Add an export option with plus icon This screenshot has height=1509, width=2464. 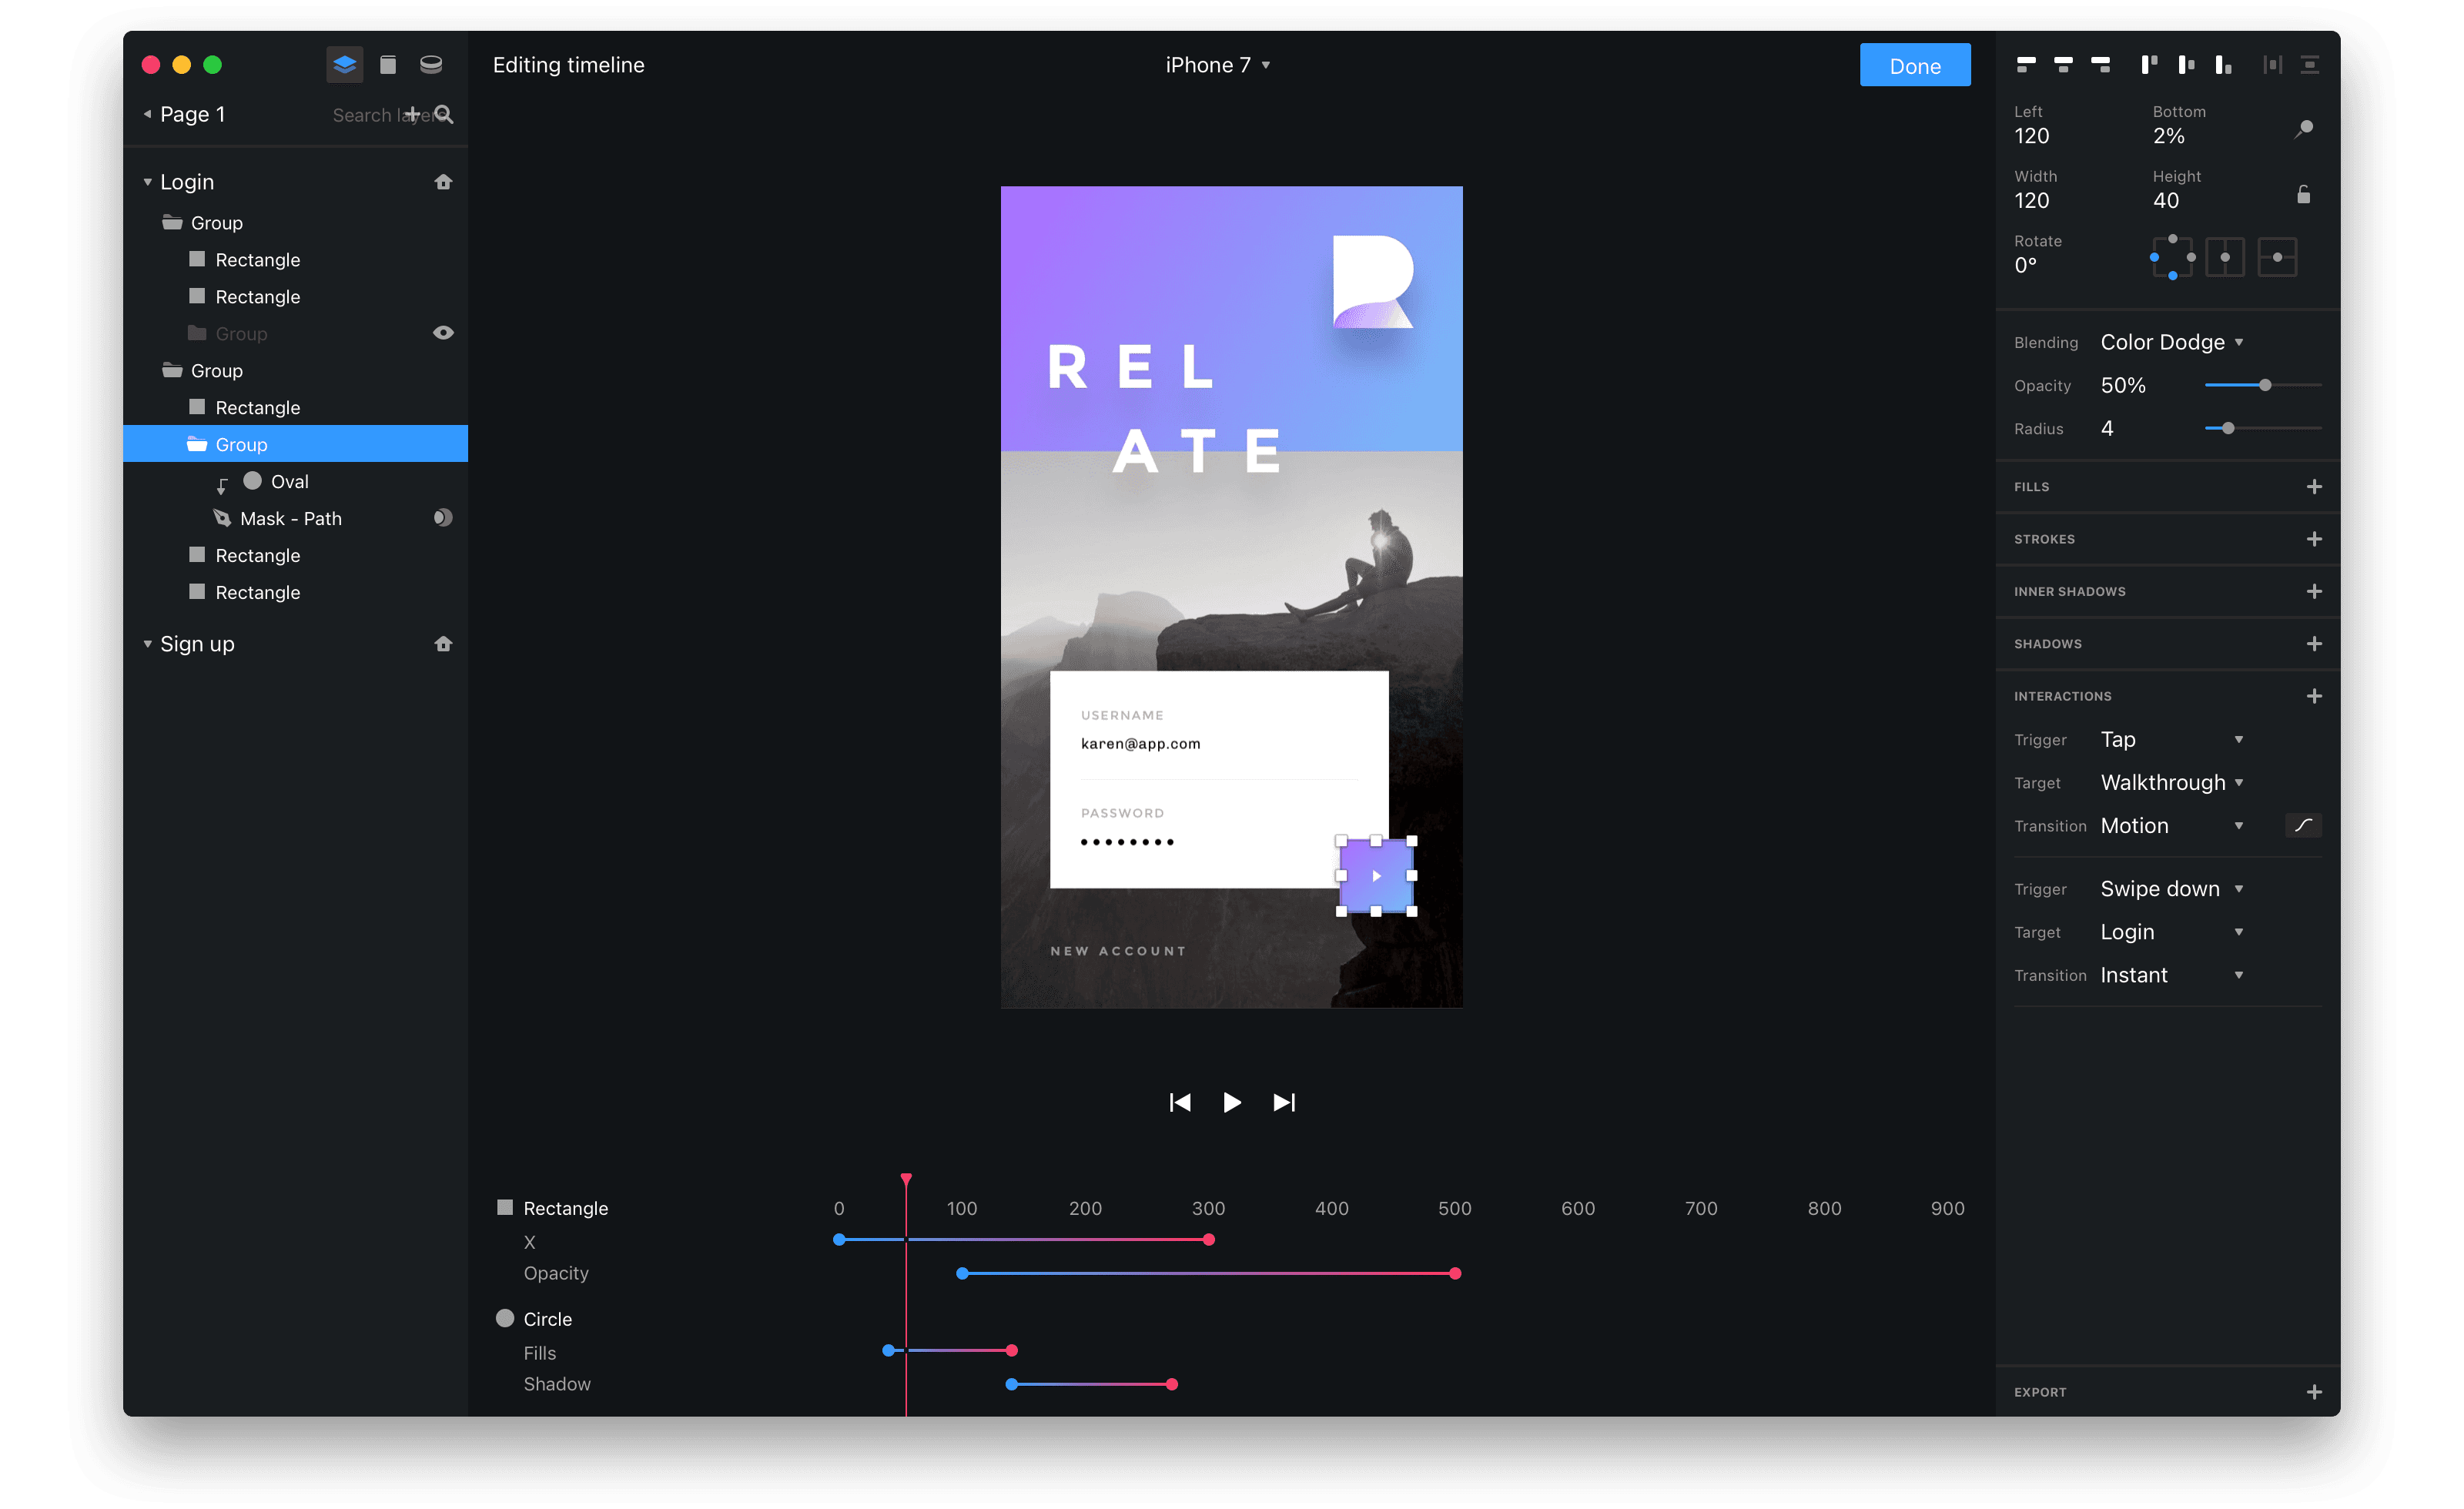click(x=2314, y=1392)
